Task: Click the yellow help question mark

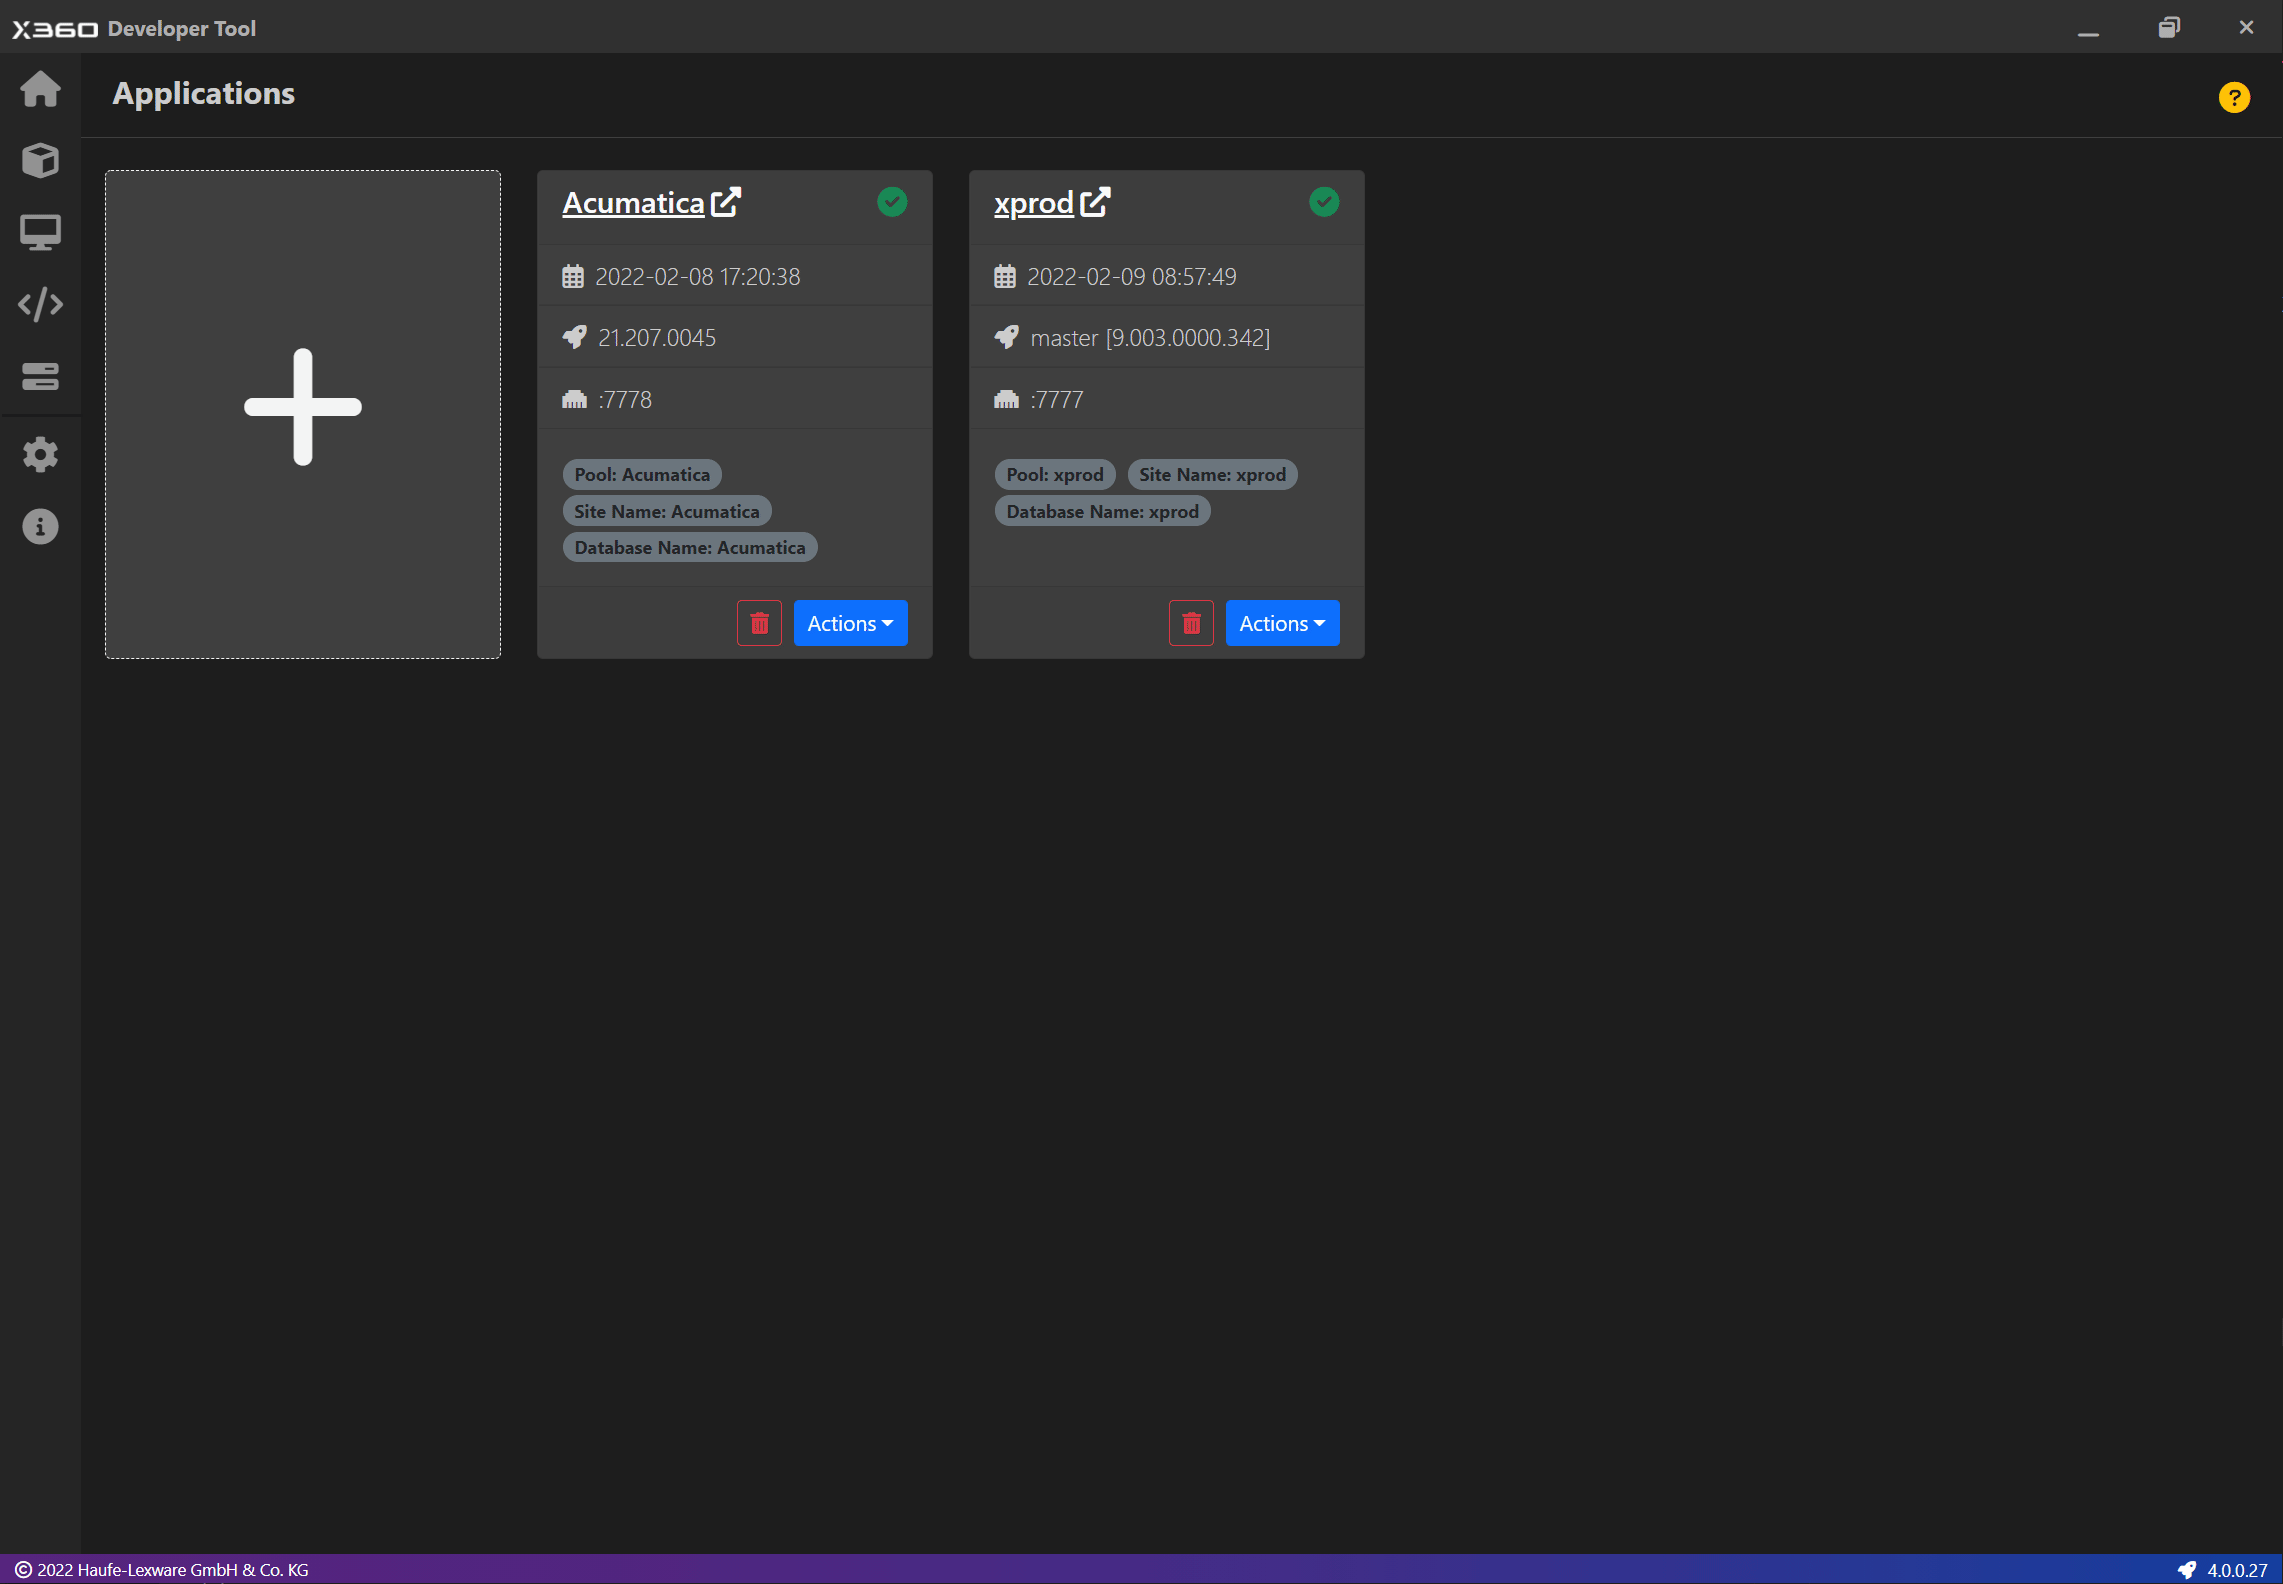Action: (x=2234, y=97)
